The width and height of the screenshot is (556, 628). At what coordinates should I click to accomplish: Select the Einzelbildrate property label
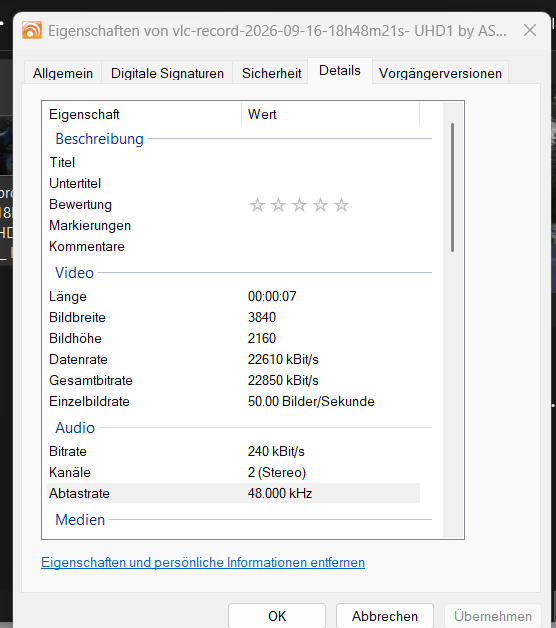pos(89,401)
